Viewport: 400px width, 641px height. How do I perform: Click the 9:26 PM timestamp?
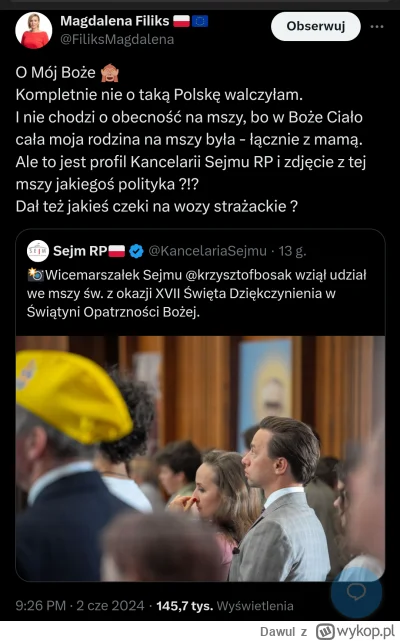[x=40, y=605]
